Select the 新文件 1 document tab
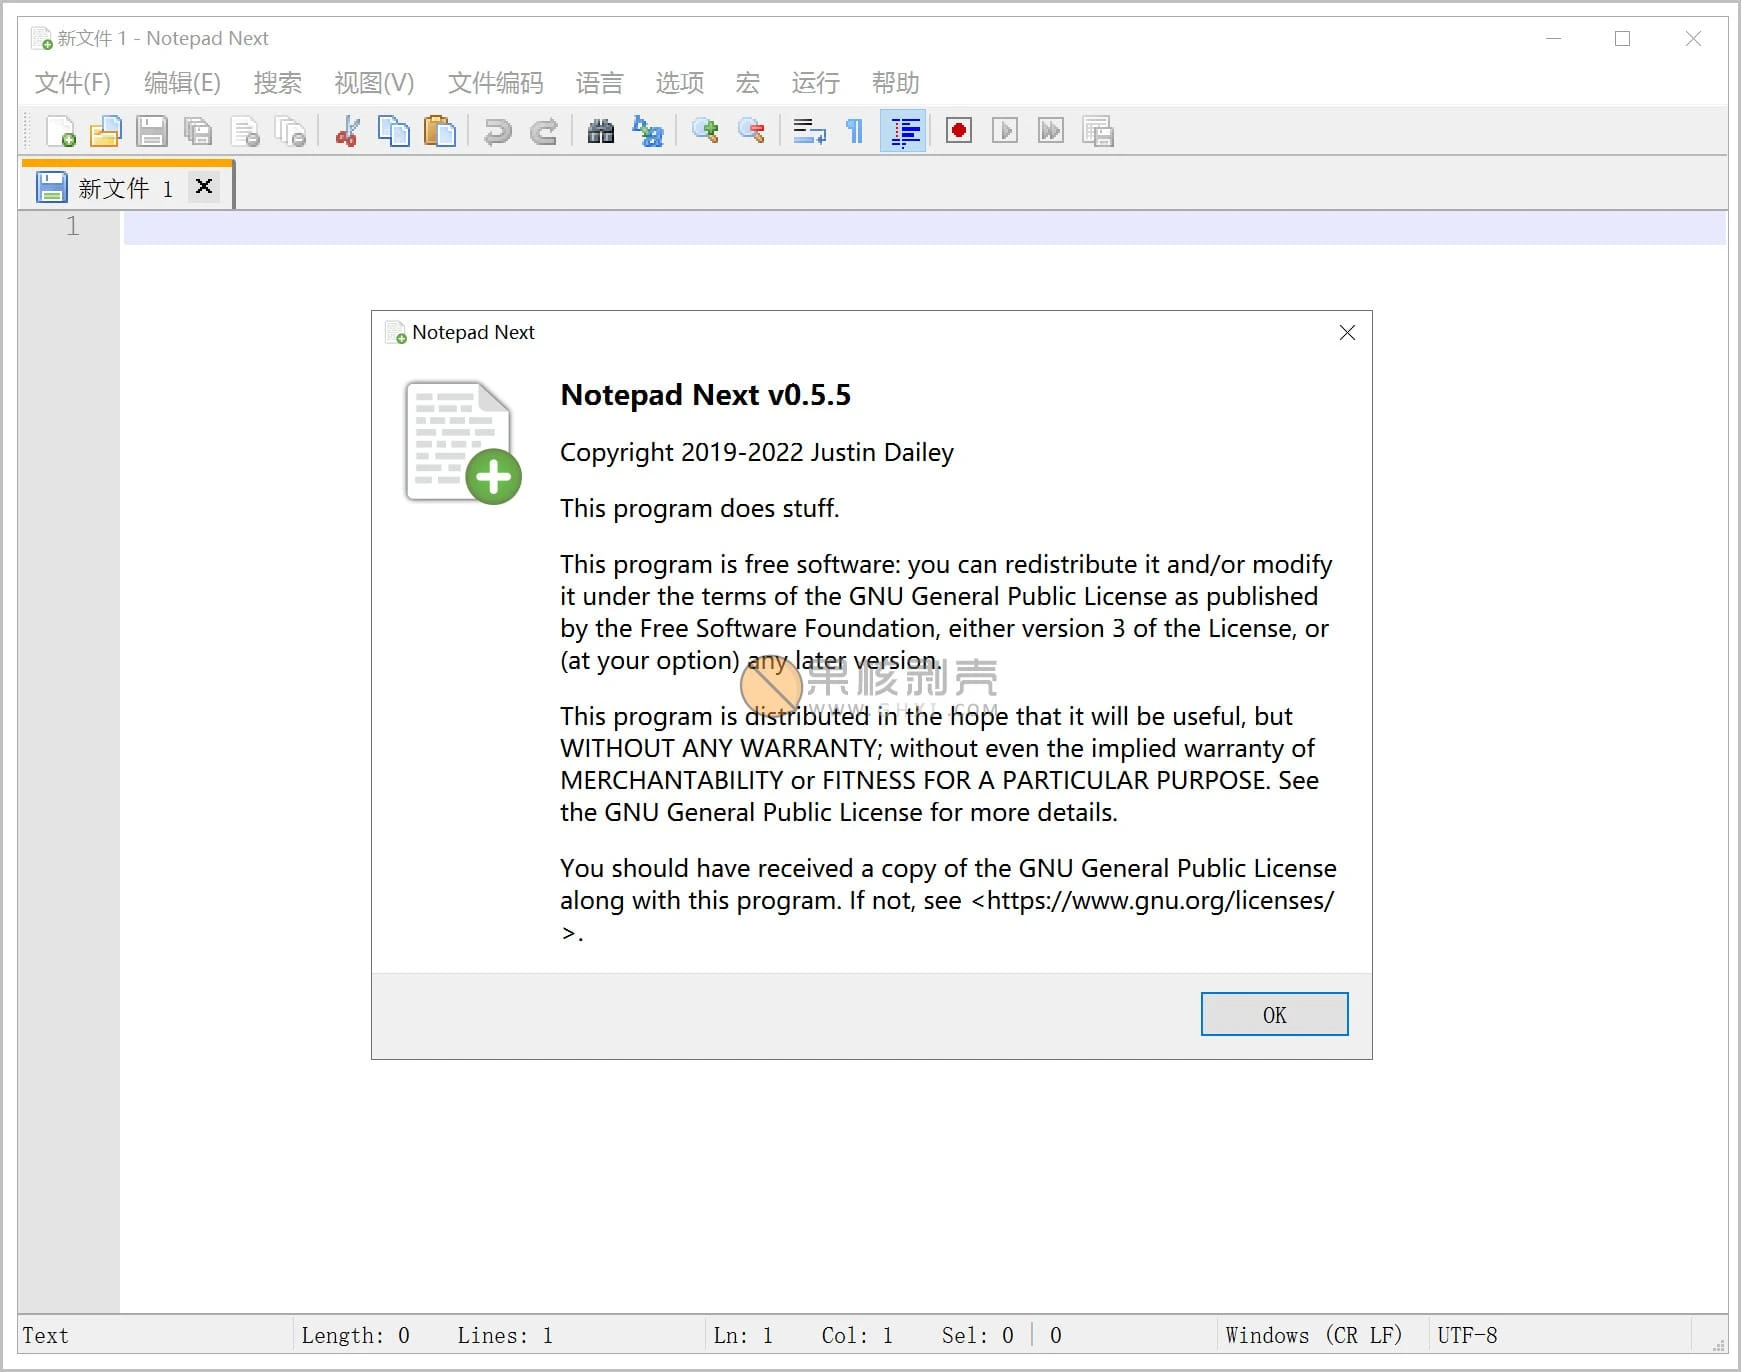The image size is (1741, 1372). pyautogui.click(x=126, y=188)
